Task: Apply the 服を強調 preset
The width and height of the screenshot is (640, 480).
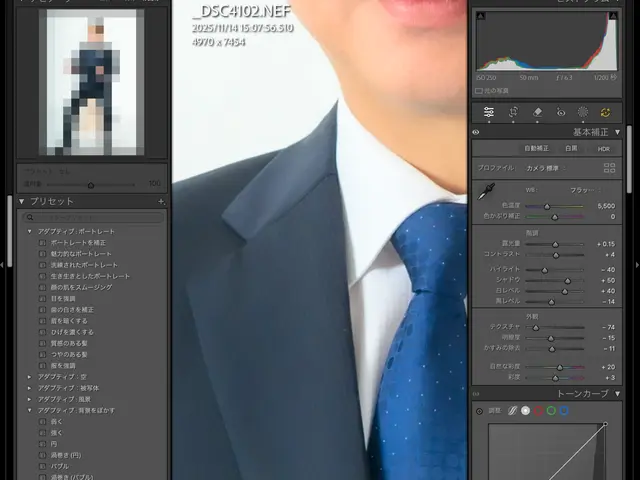Action: [x=63, y=366]
